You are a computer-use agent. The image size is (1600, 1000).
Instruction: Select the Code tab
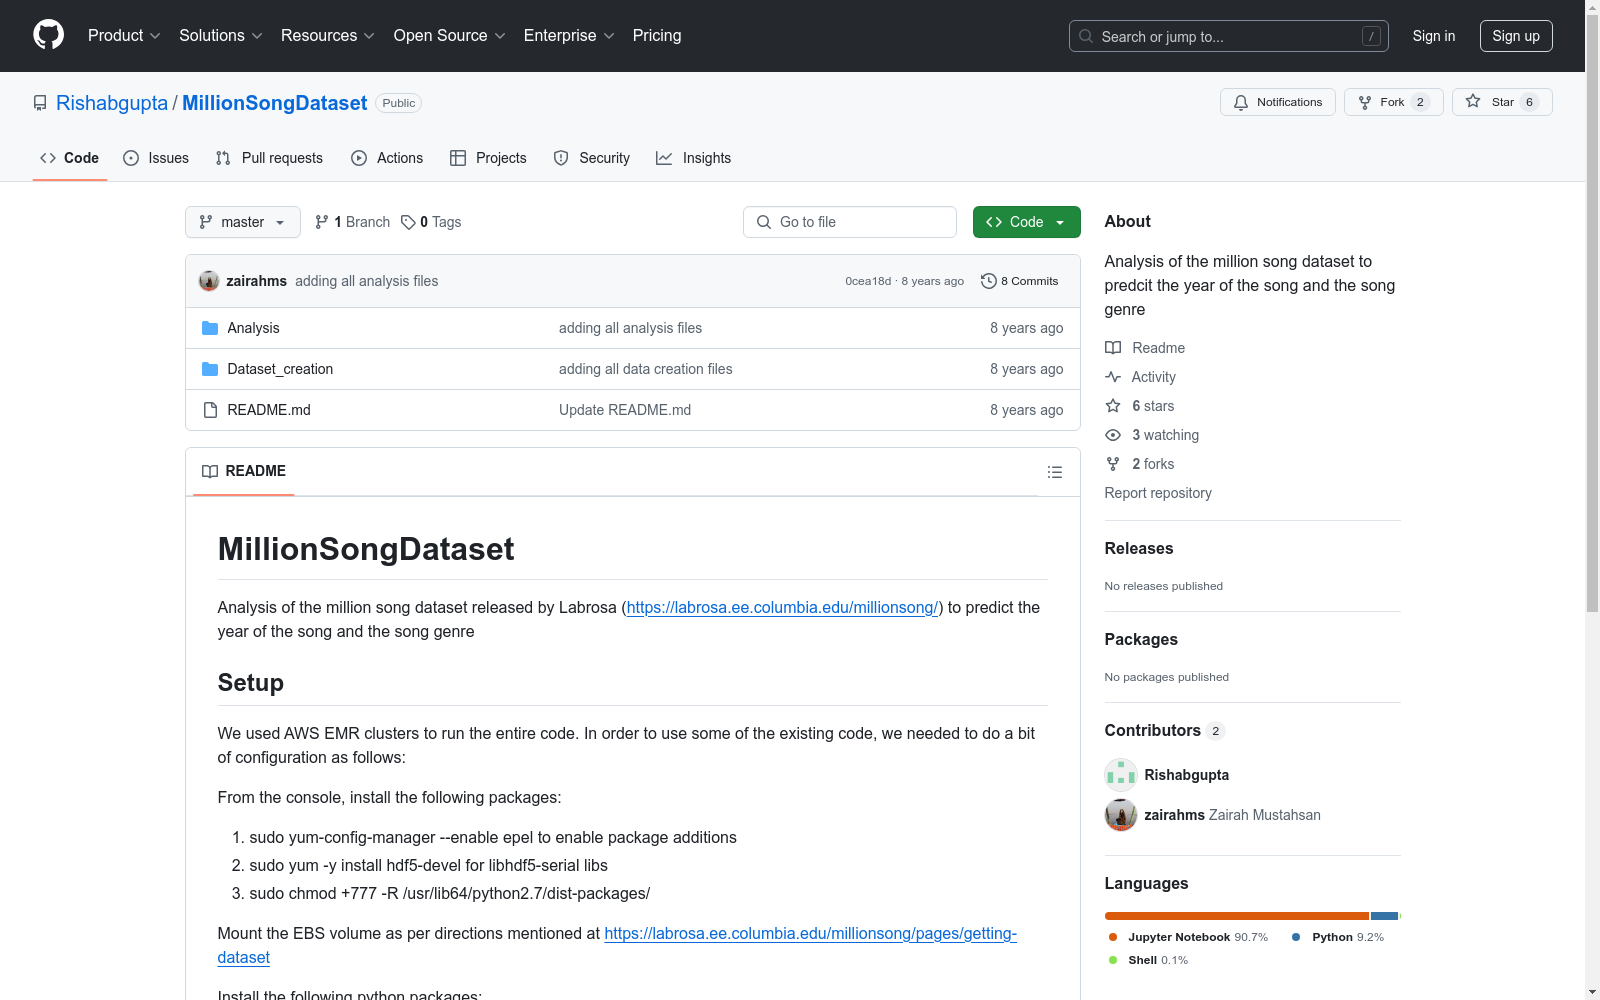coord(70,158)
